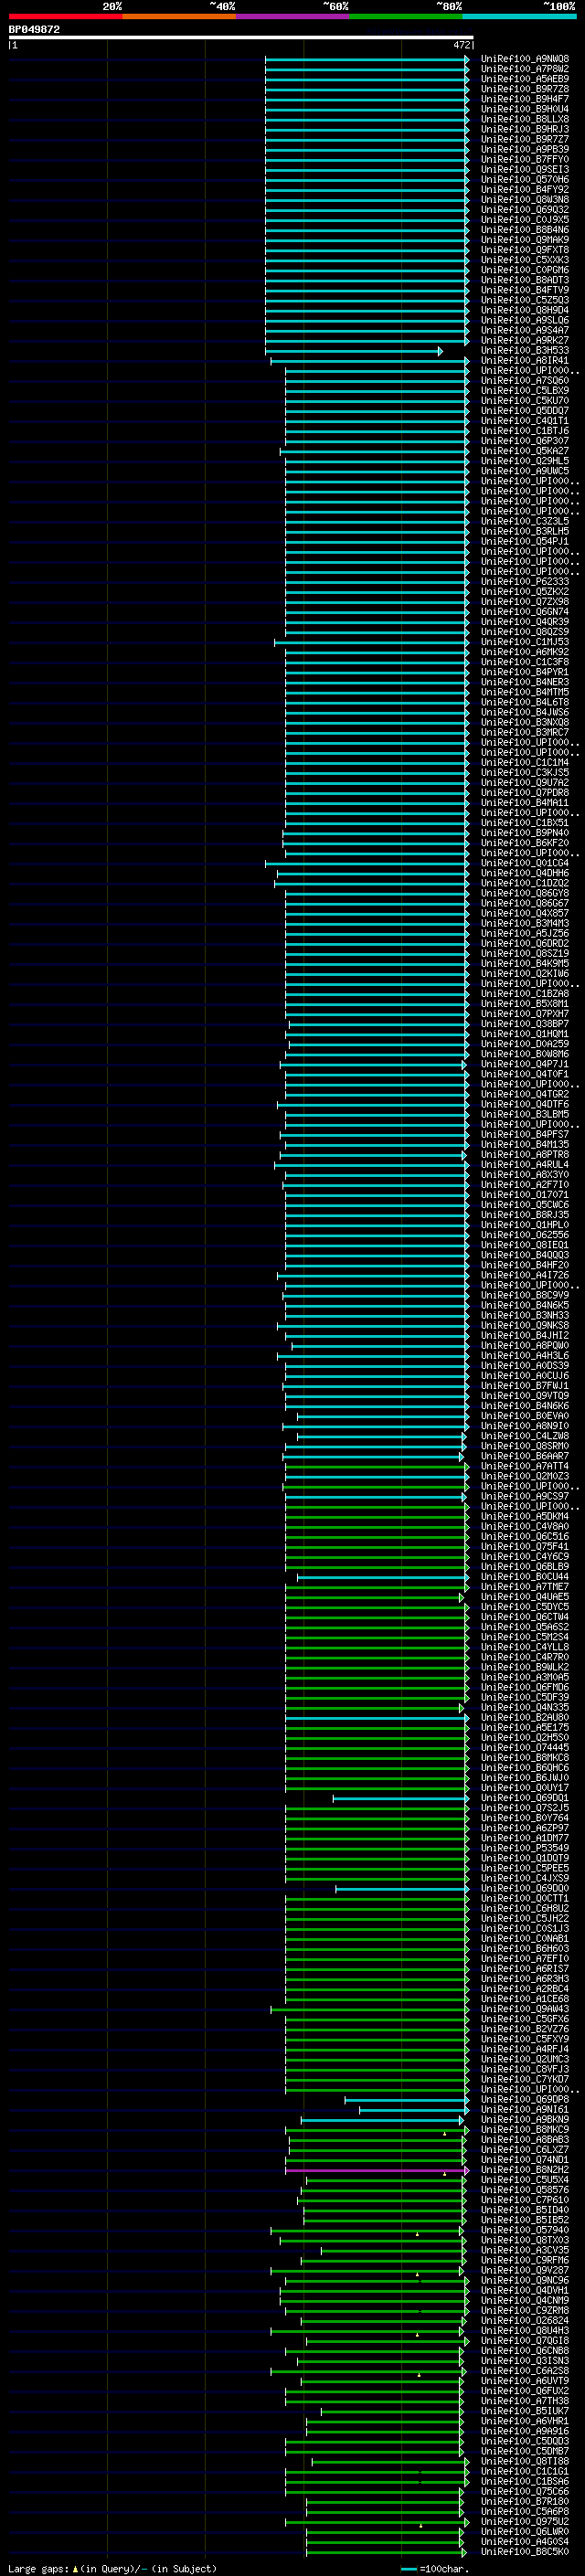Click the purple ~60% segment of the scale
Screen dimensions: 585x2576
pos(293,16)
